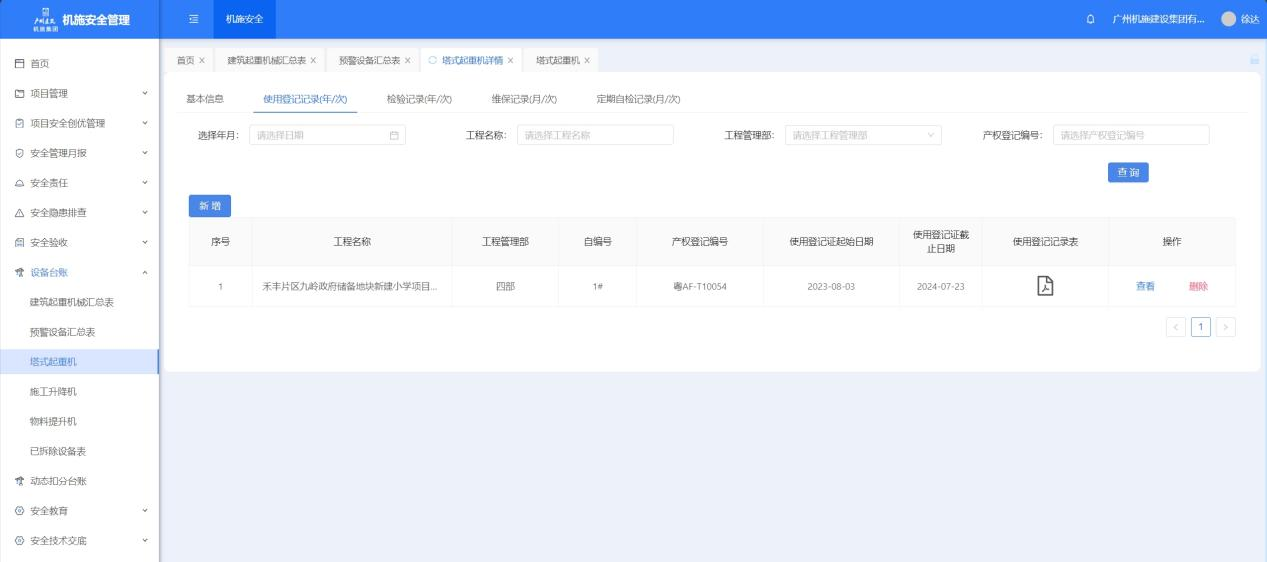Image resolution: width=1267 pixels, height=562 pixels.
Task: Open the PDF usage registration record file
Action: [1045, 286]
